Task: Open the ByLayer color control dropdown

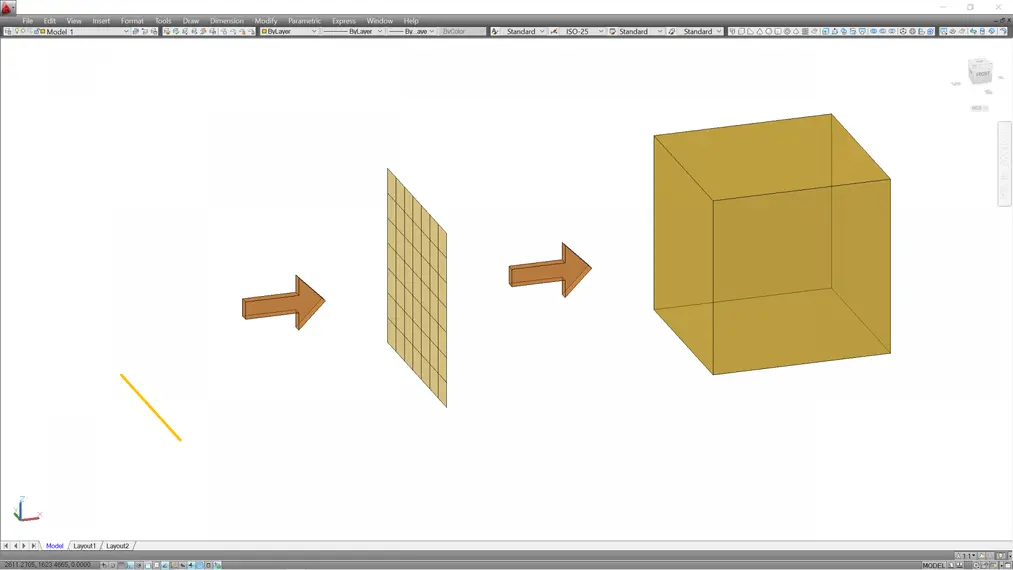Action: (314, 31)
